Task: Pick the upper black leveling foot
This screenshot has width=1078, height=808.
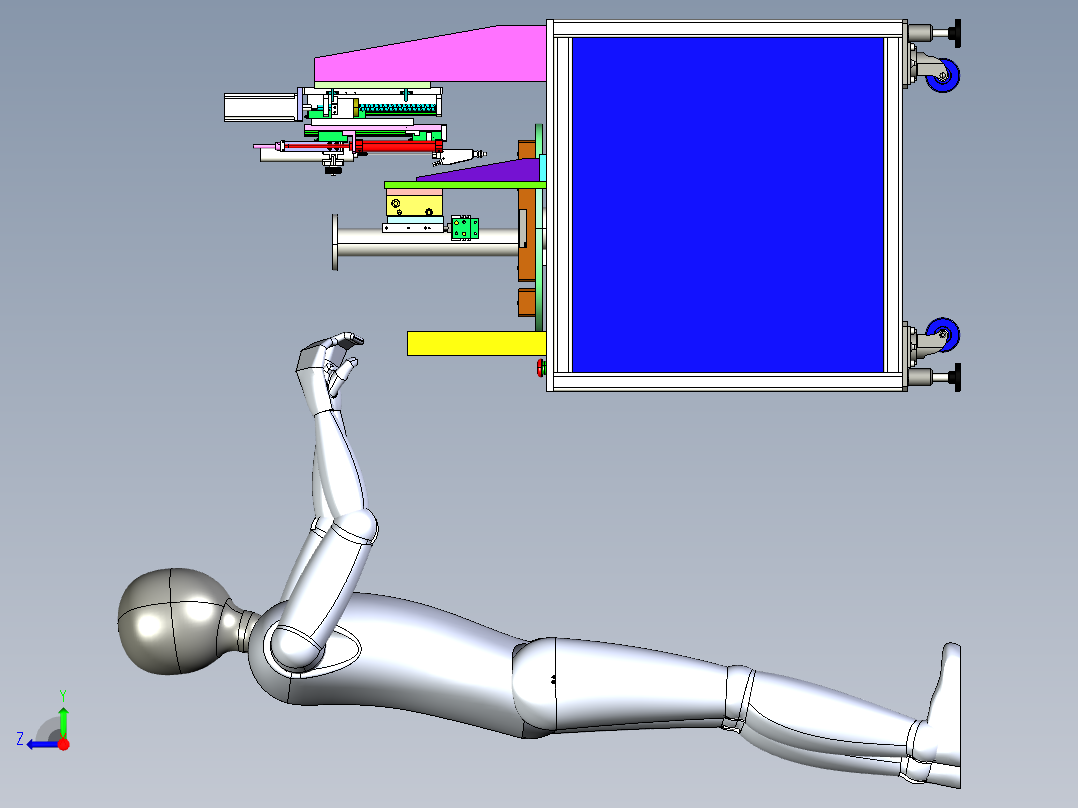Action: (956, 33)
